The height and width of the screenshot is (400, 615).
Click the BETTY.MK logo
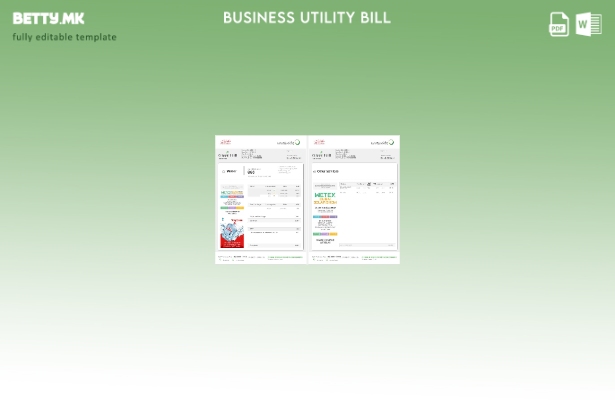[49, 18]
